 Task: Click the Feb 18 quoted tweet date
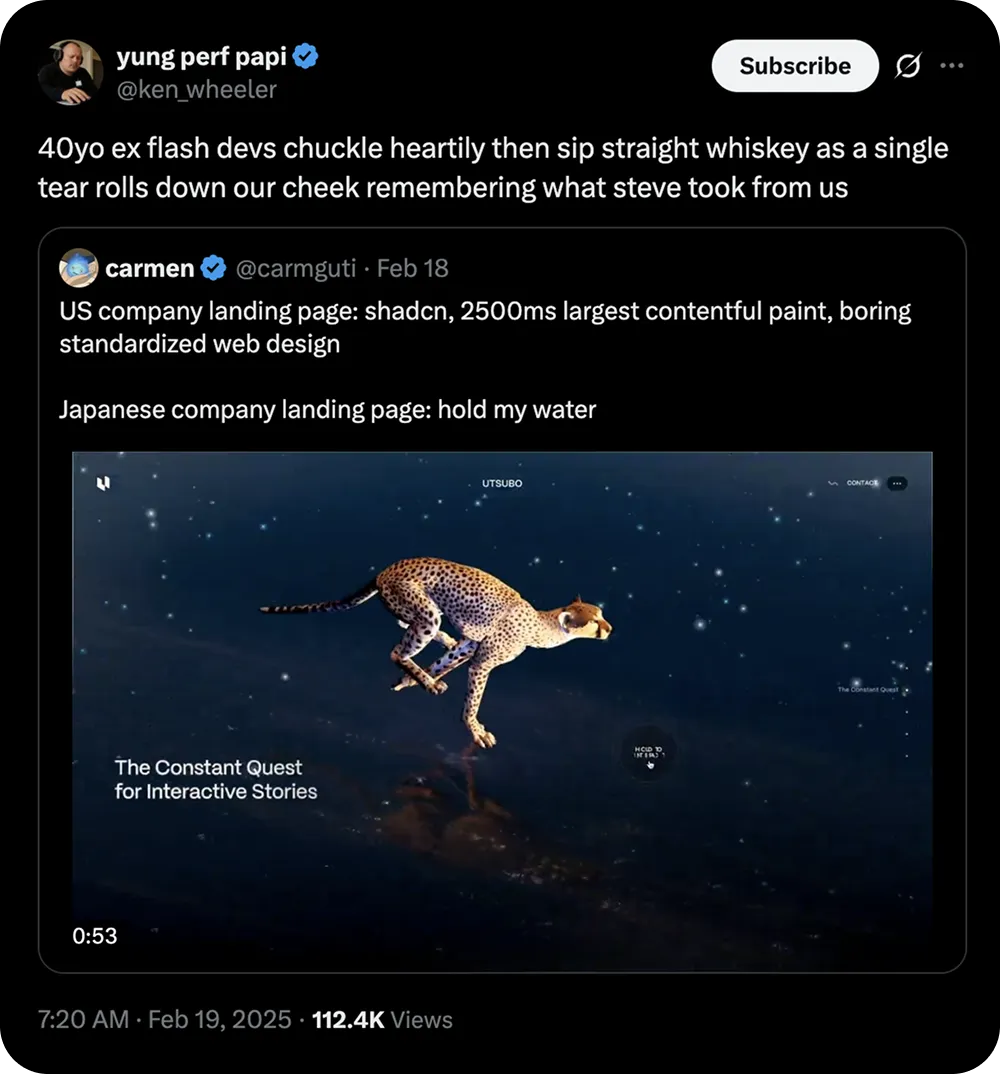(413, 268)
